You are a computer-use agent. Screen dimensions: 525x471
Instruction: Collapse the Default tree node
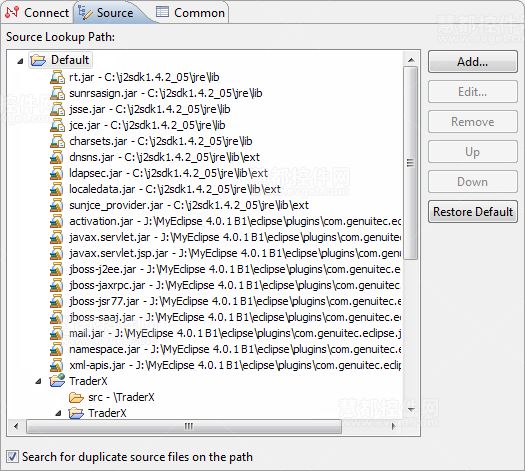tap(20, 61)
